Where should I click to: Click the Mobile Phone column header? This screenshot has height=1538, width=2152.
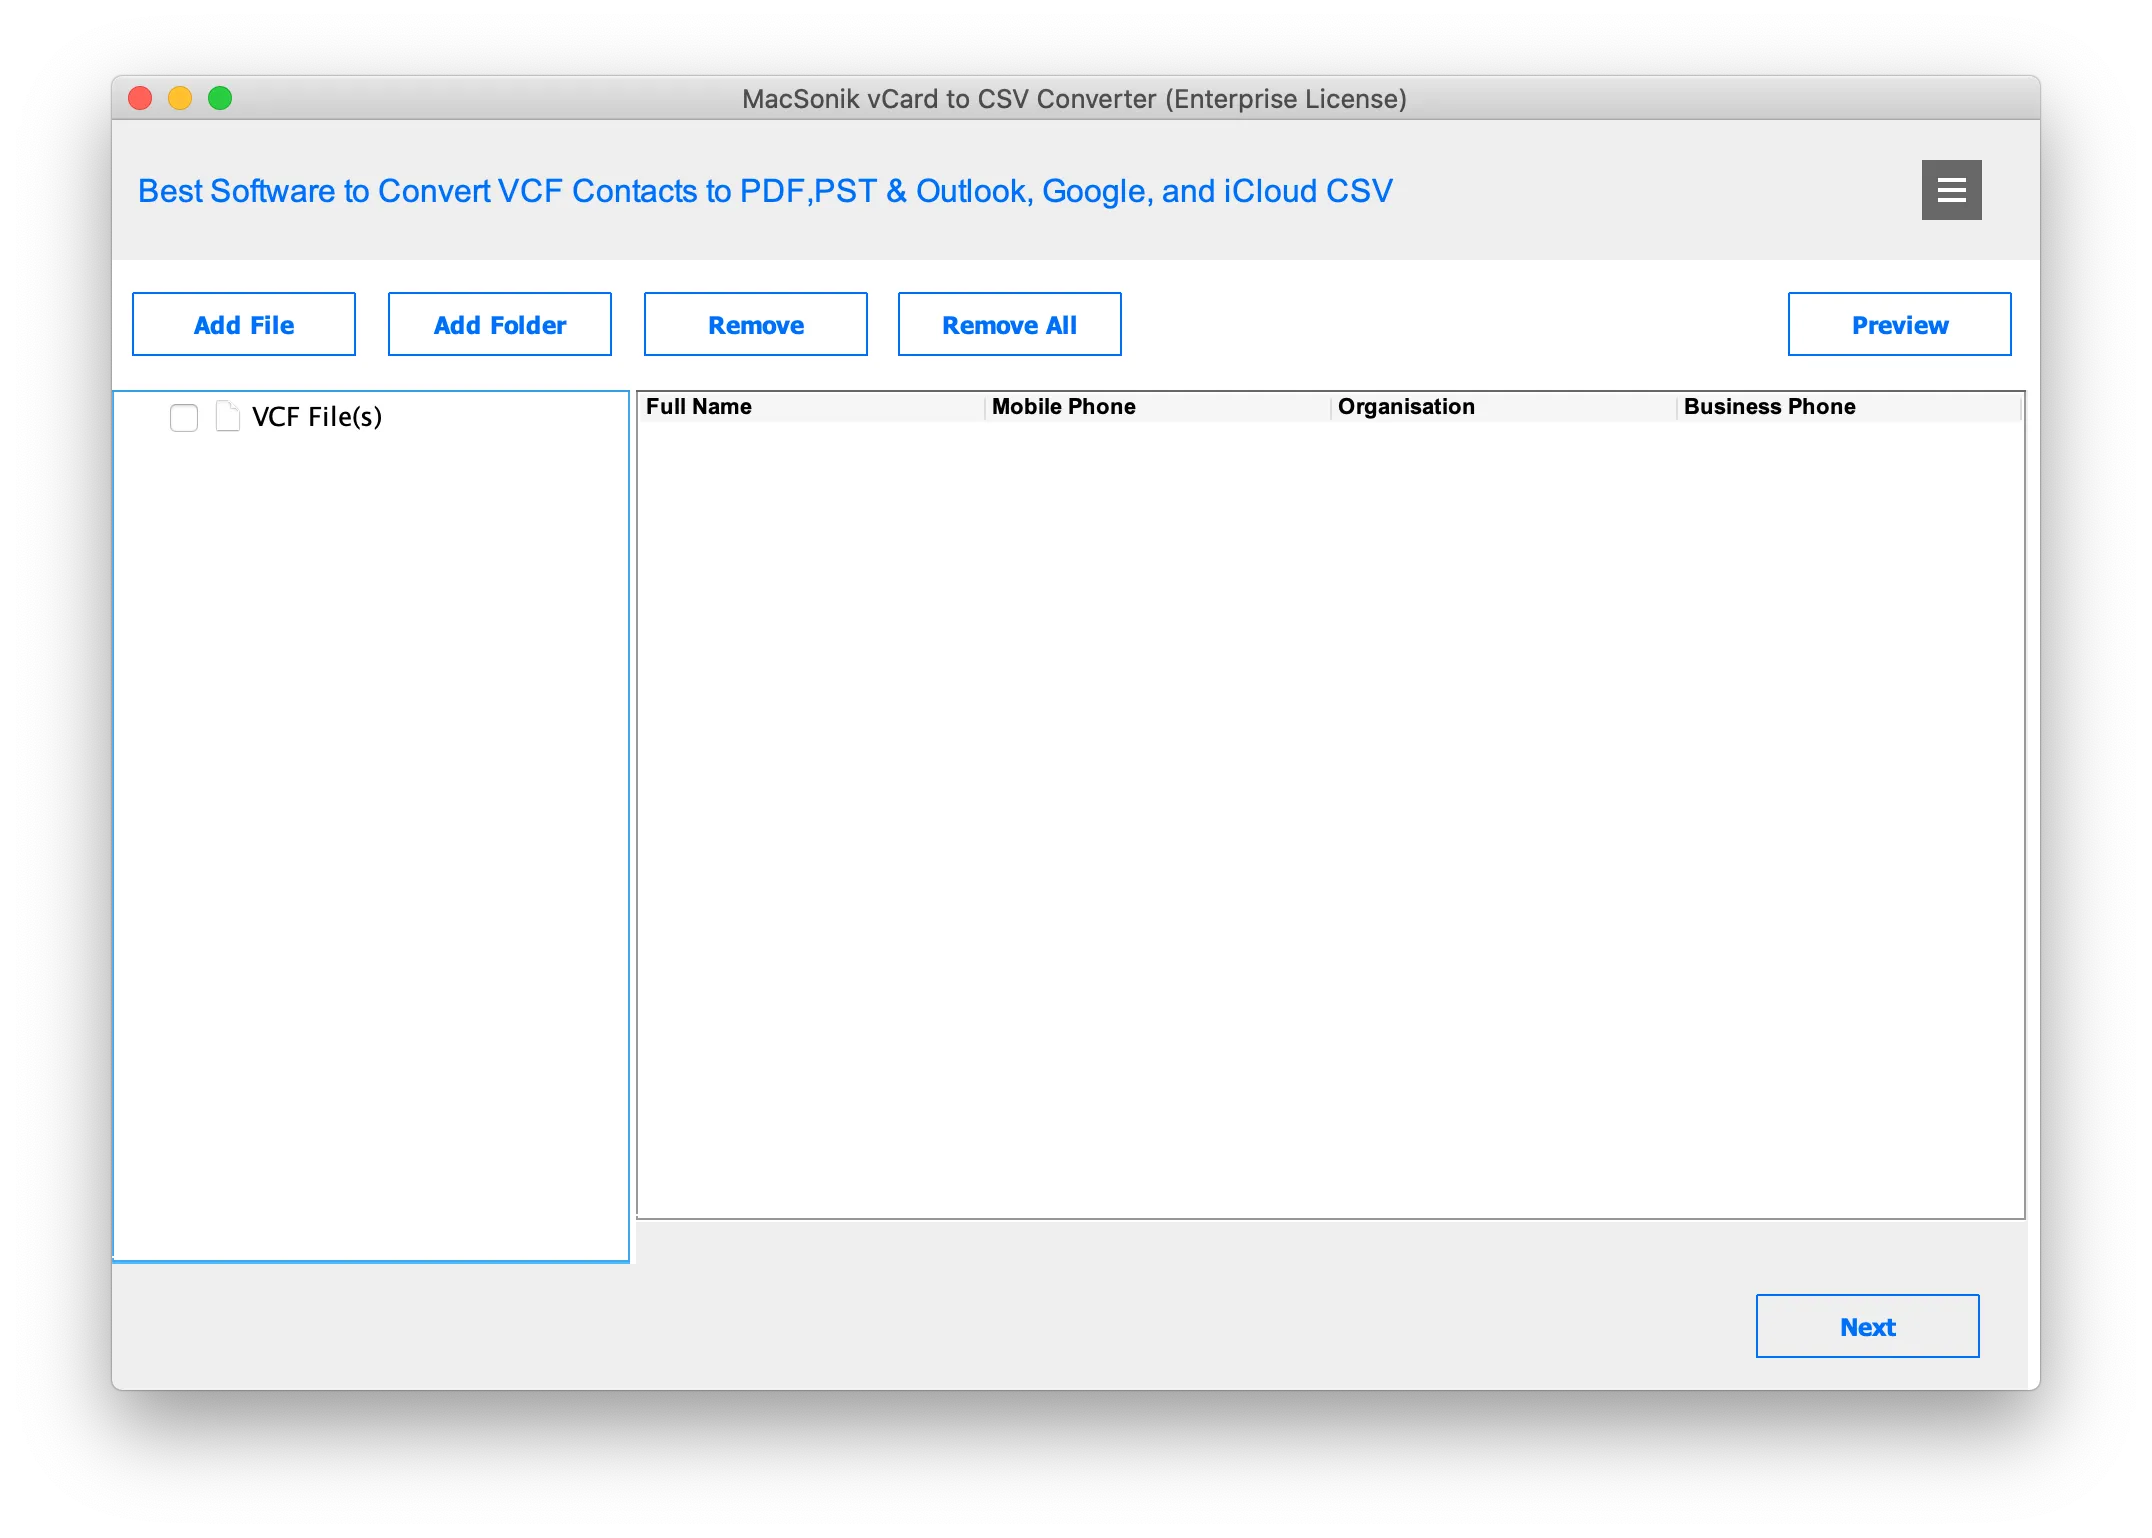[x=1158, y=406]
